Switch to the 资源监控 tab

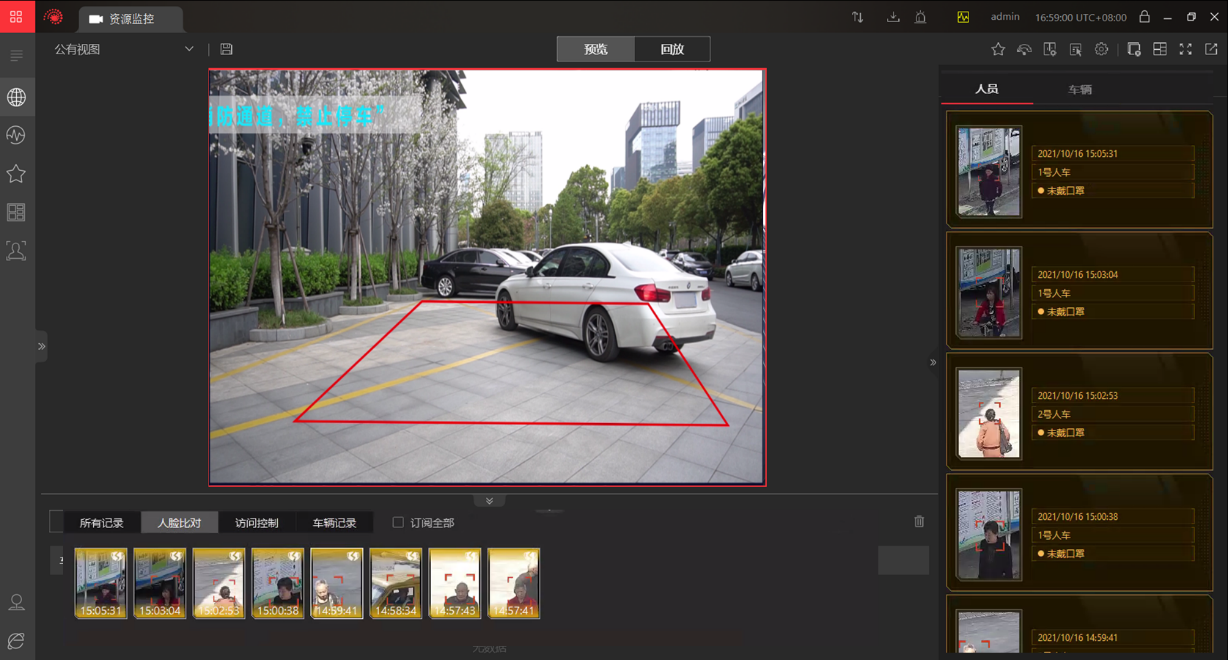(x=130, y=19)
